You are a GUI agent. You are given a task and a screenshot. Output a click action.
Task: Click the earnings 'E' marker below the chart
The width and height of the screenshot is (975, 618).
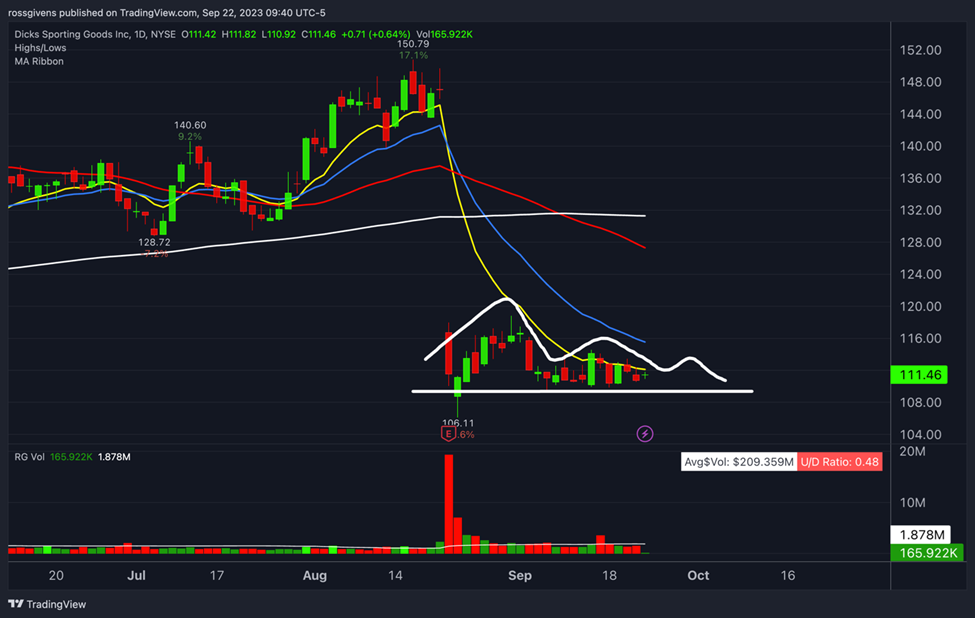(448, 434)
